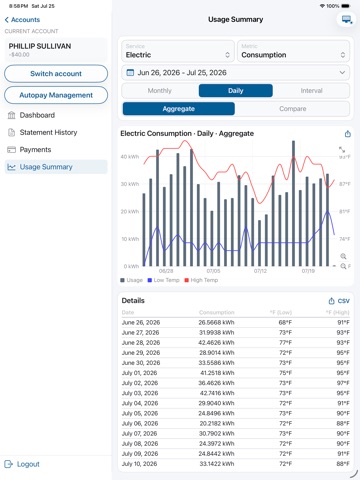Click 30.7902 kWh value
The image size is (360, 480).
tap(216, 434)
